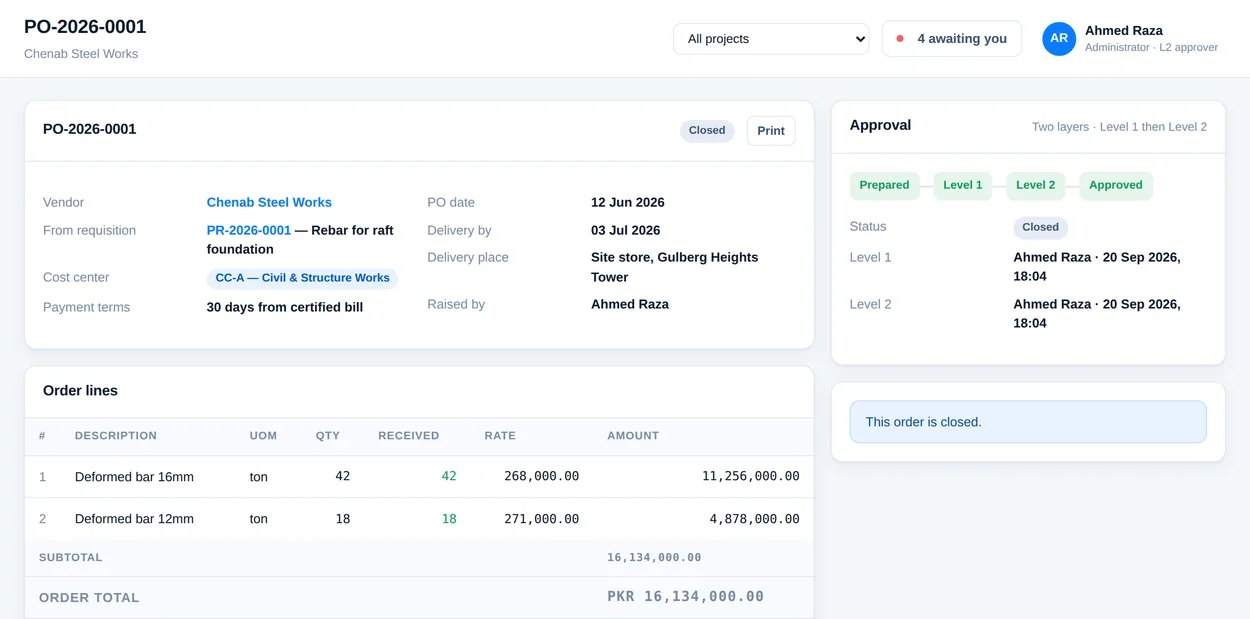The width and height of the screenshot is (1250, 619).
Task: Click the Closed status badge in Approval
Action: point(1040,227)
